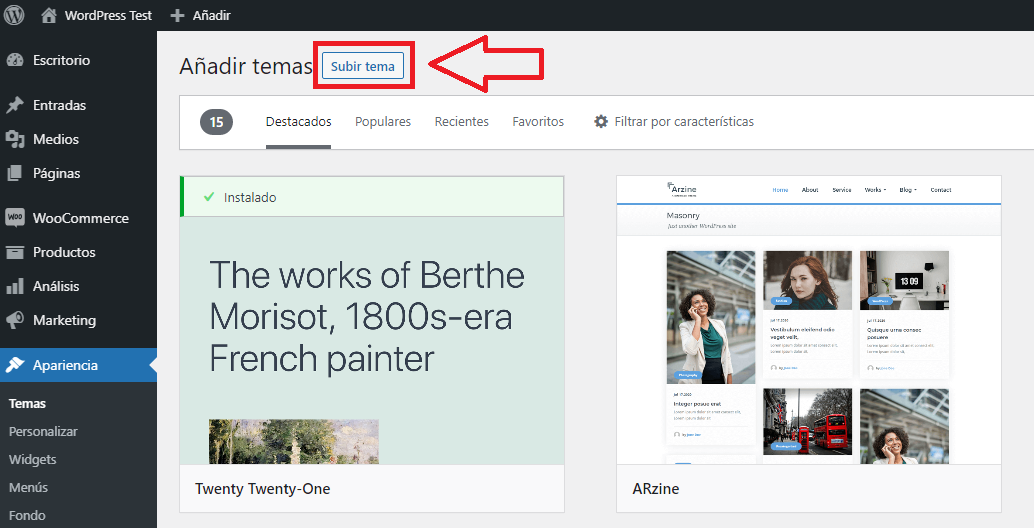Switch to the Favoritos tab
This screenshot has height=528, width=1034.
tap(538, 121)
